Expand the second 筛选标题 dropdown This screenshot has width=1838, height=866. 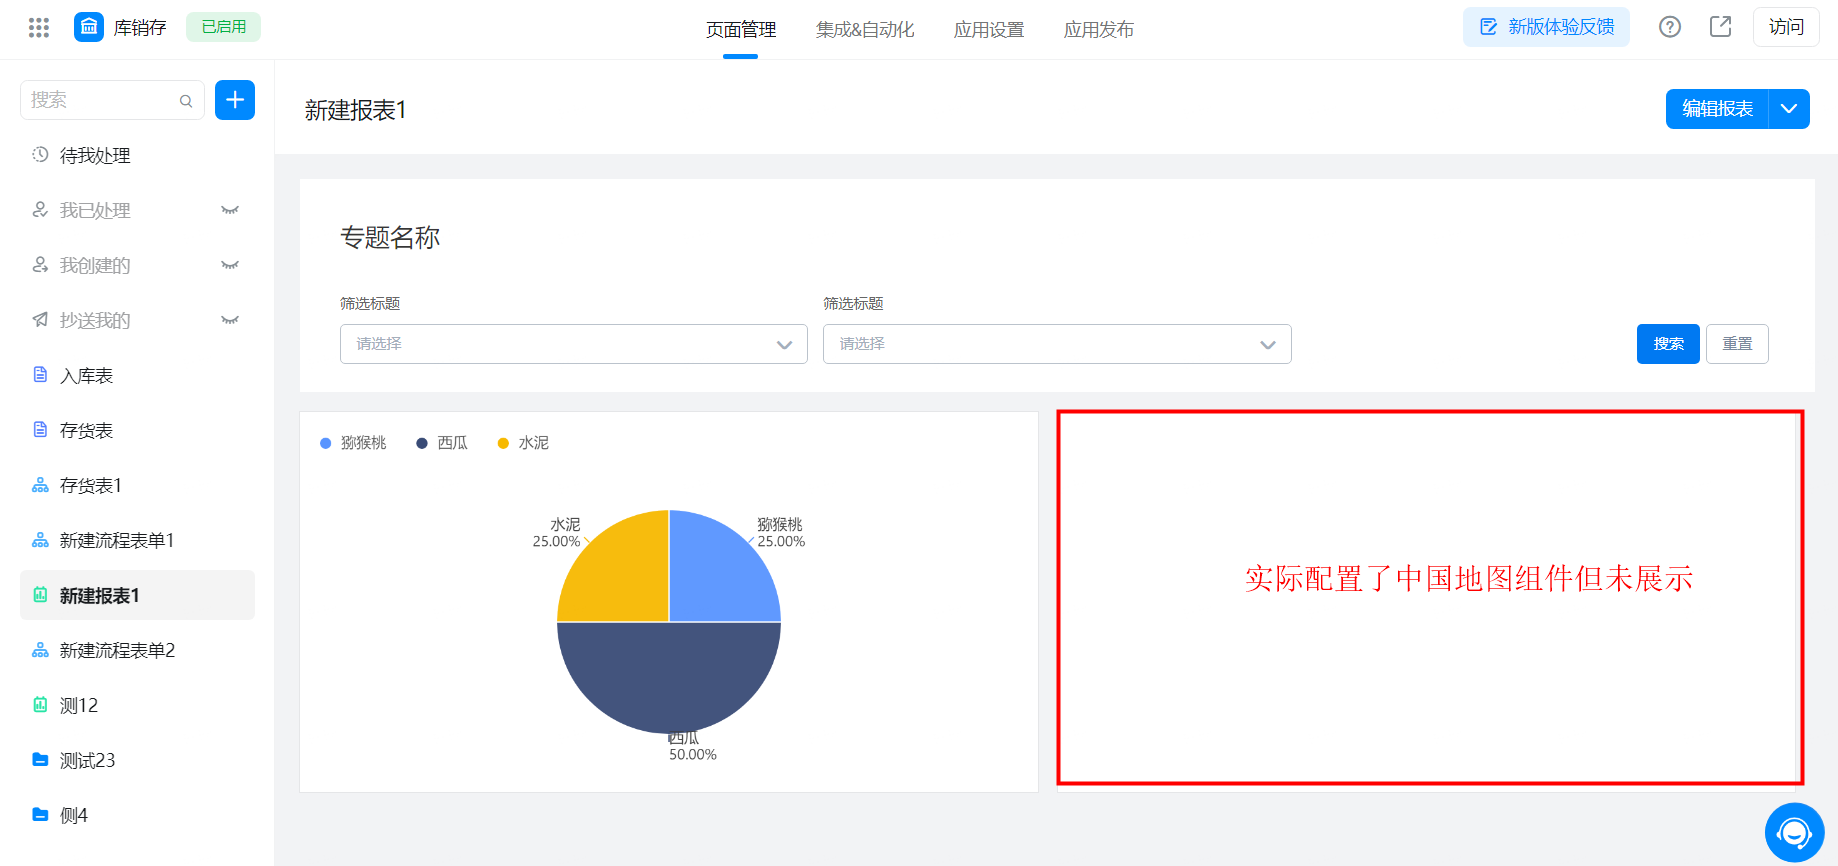coord(1057,344)
